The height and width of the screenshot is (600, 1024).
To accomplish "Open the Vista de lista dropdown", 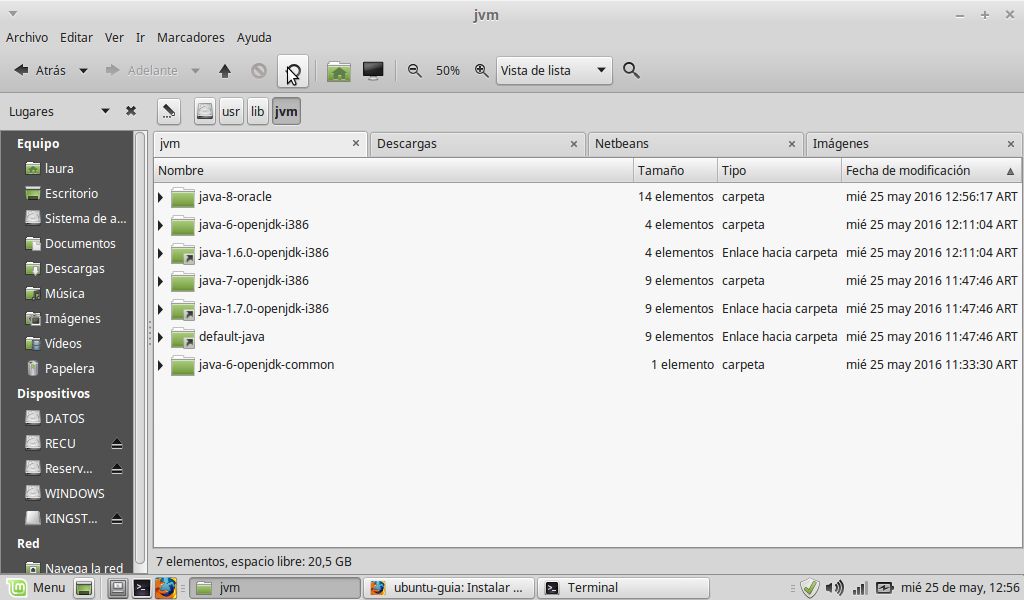I will pos(554,71).
